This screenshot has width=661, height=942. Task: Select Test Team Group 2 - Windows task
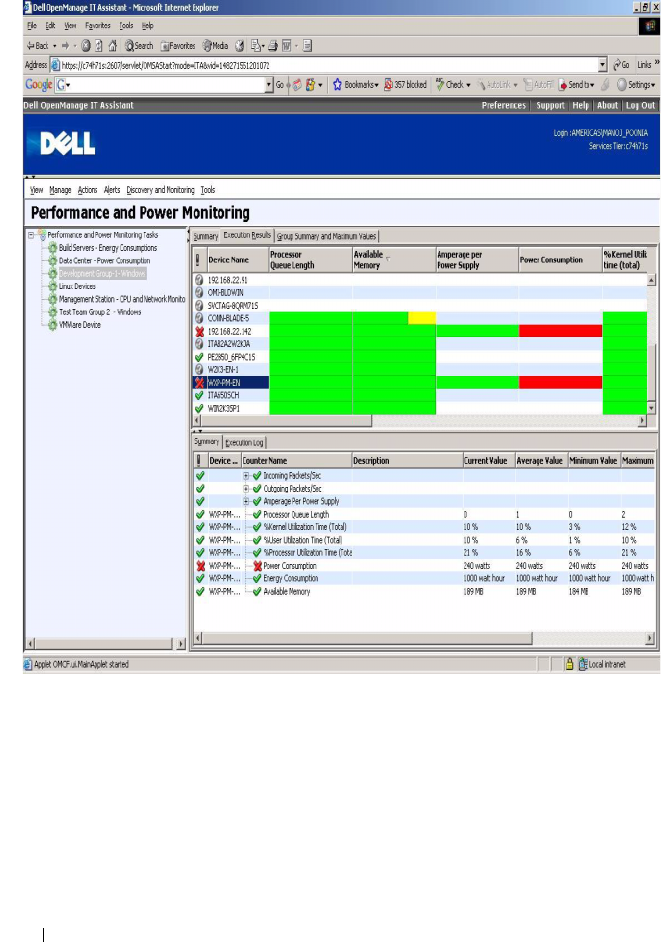coord(100,312)
